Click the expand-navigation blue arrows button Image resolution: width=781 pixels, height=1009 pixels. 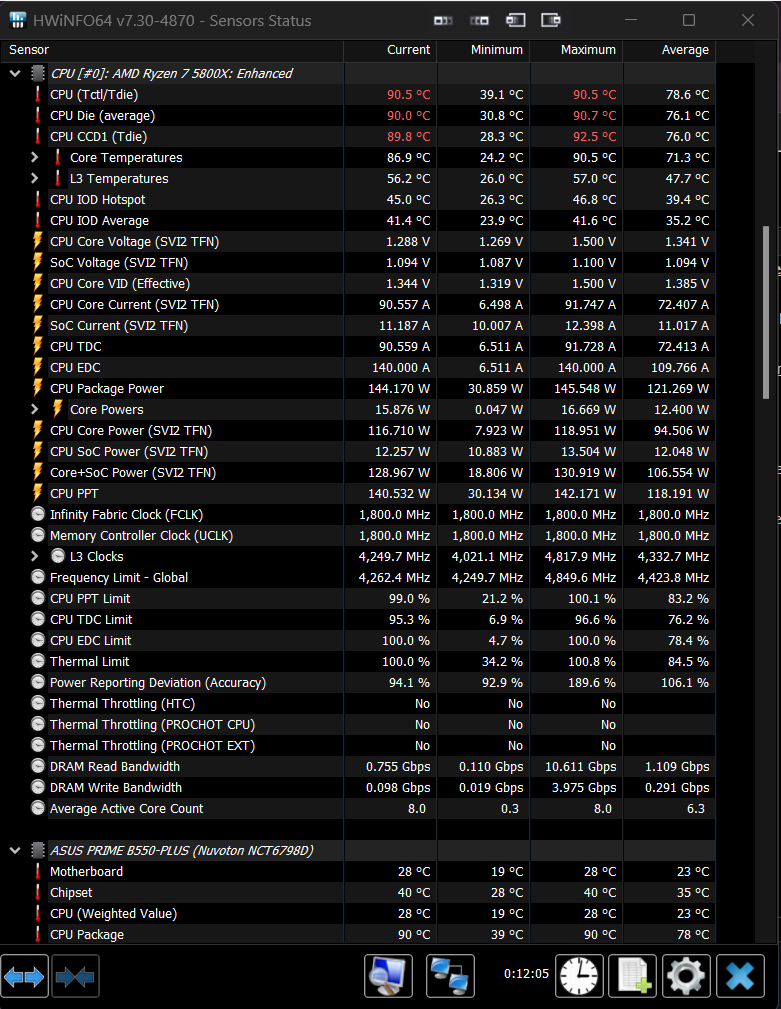click(24, 977)
